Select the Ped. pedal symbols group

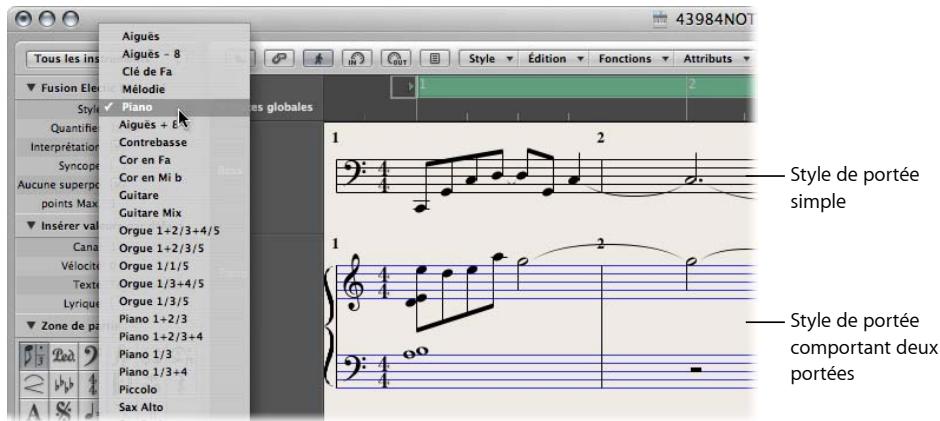[62, 355]
